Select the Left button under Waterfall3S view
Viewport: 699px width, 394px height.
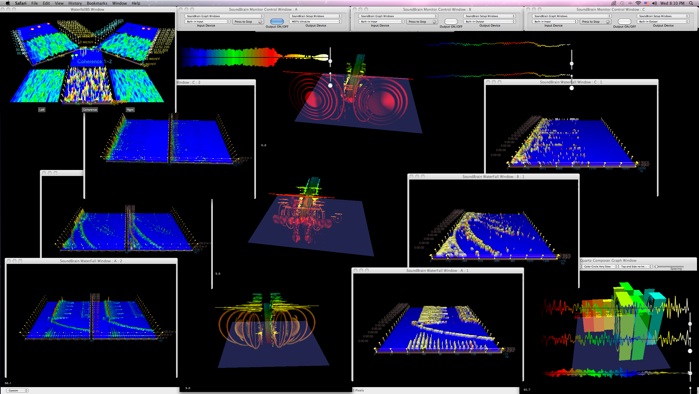pos(41,109)
